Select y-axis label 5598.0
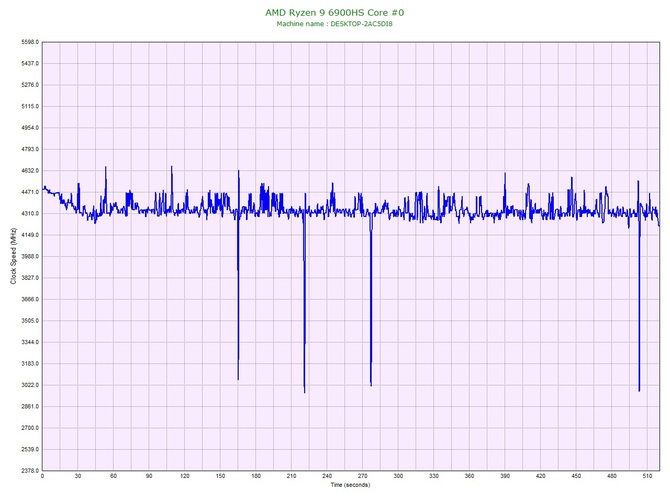 pyautogui.click(x=30, y=42)
